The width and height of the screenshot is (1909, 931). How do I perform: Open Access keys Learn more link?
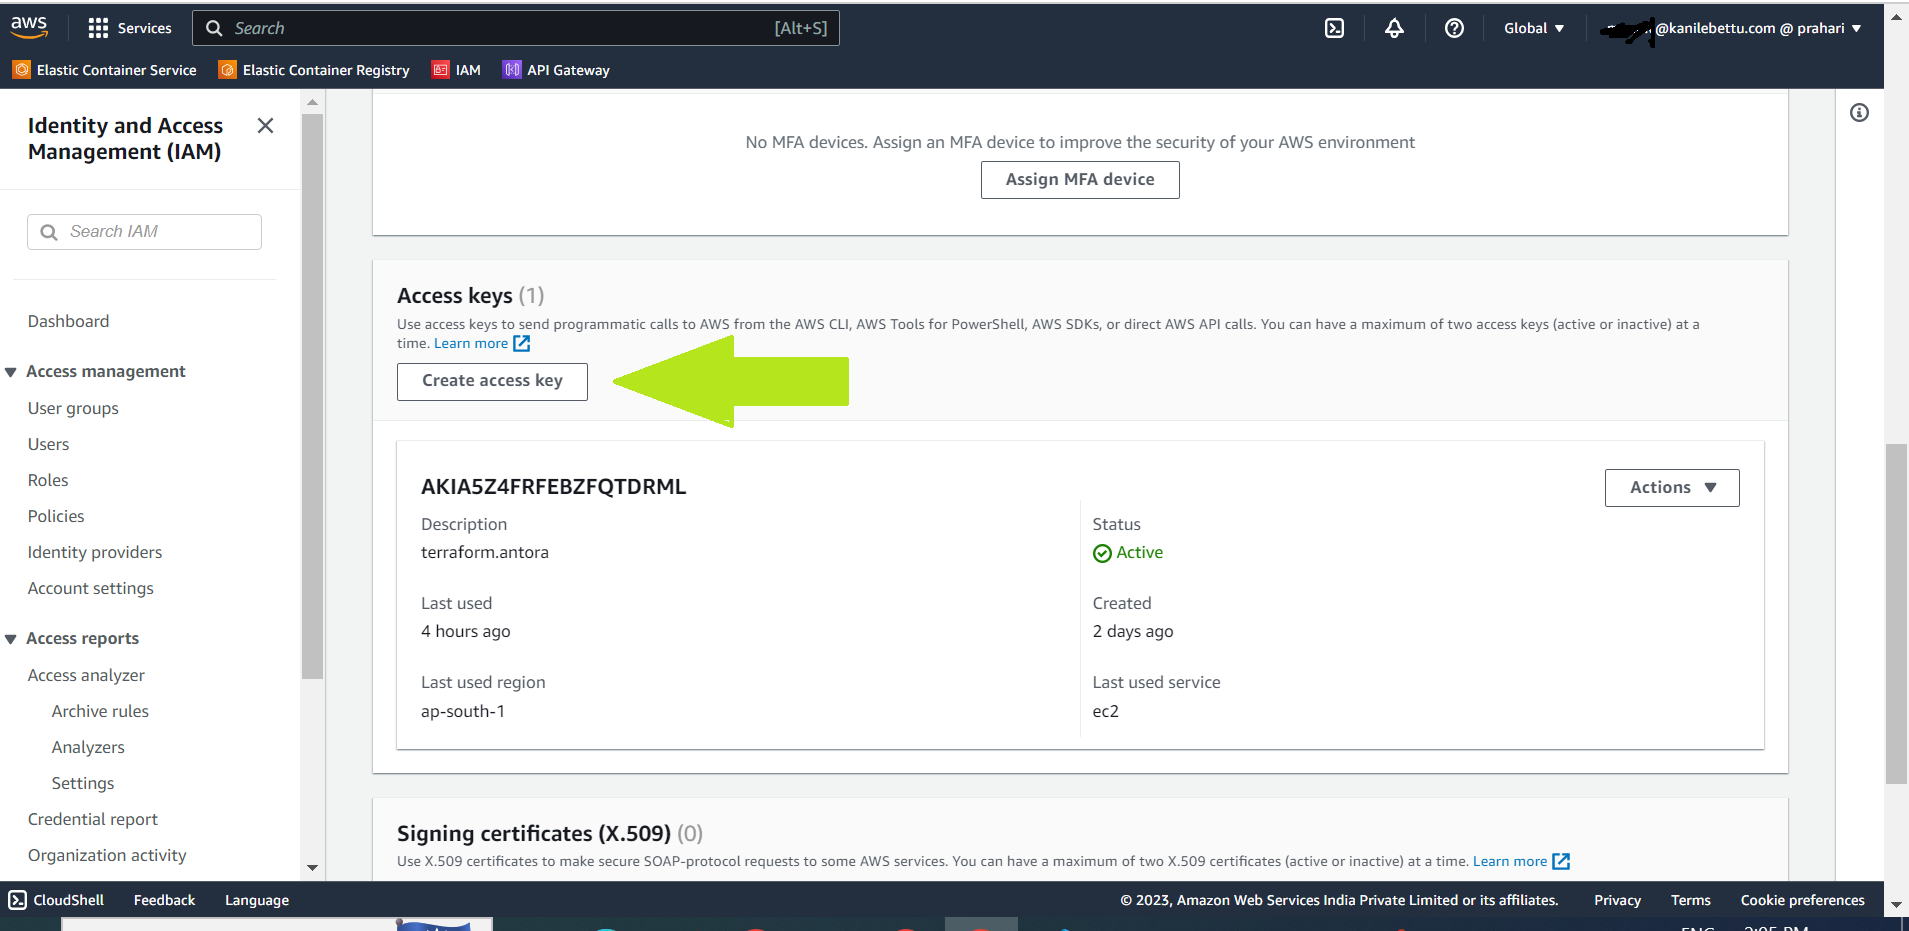[482, 343]
